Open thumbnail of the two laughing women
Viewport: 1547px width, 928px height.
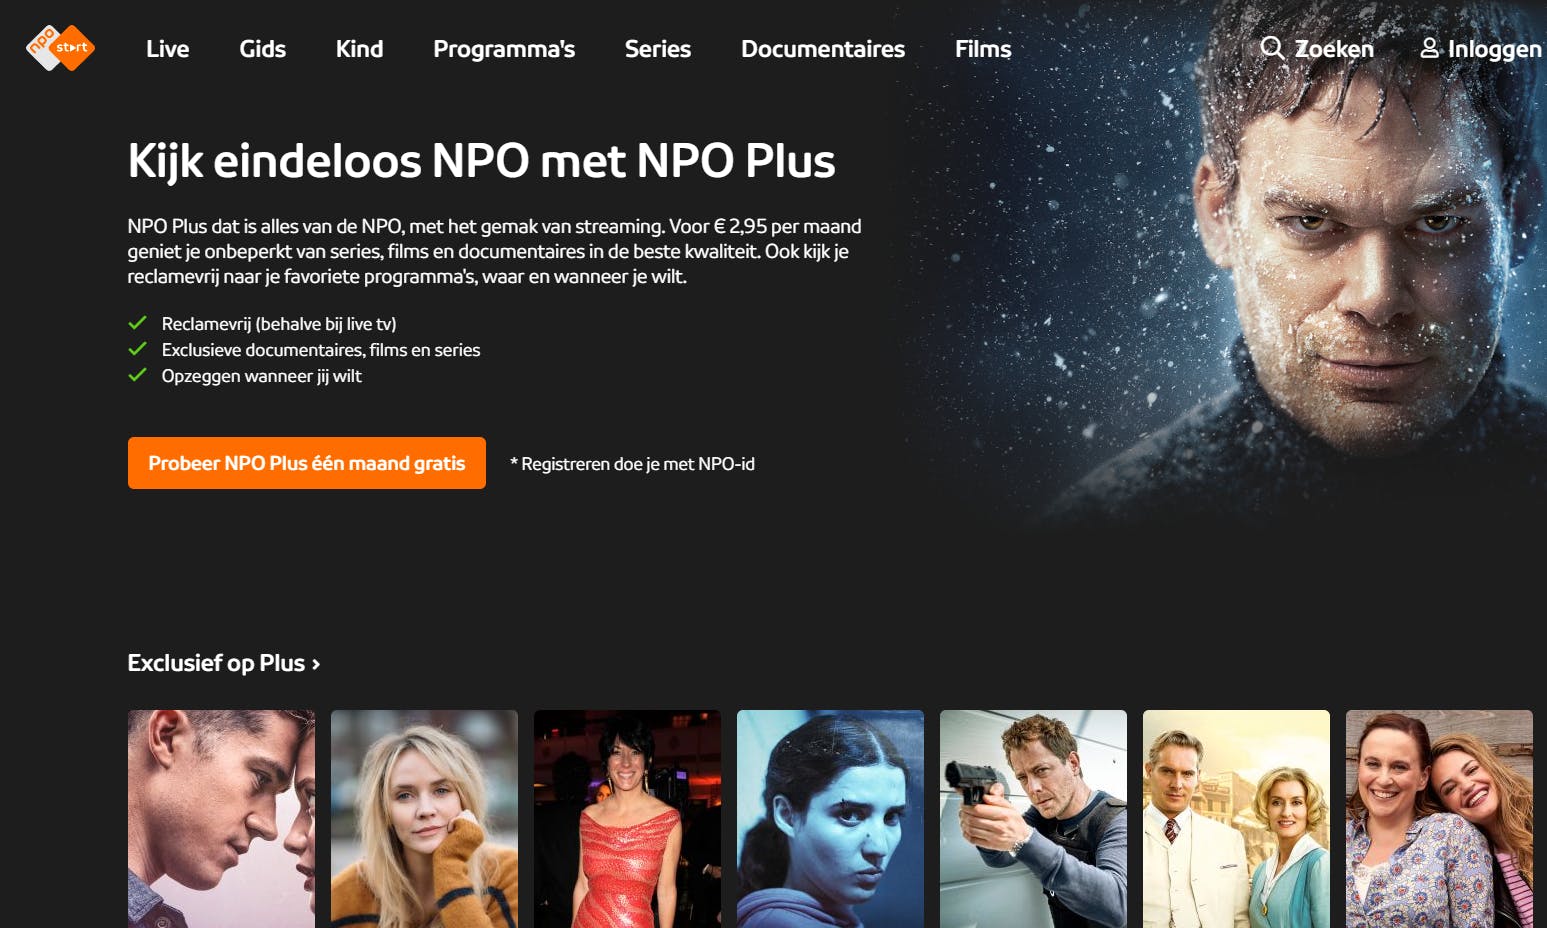coord(1439,819)
